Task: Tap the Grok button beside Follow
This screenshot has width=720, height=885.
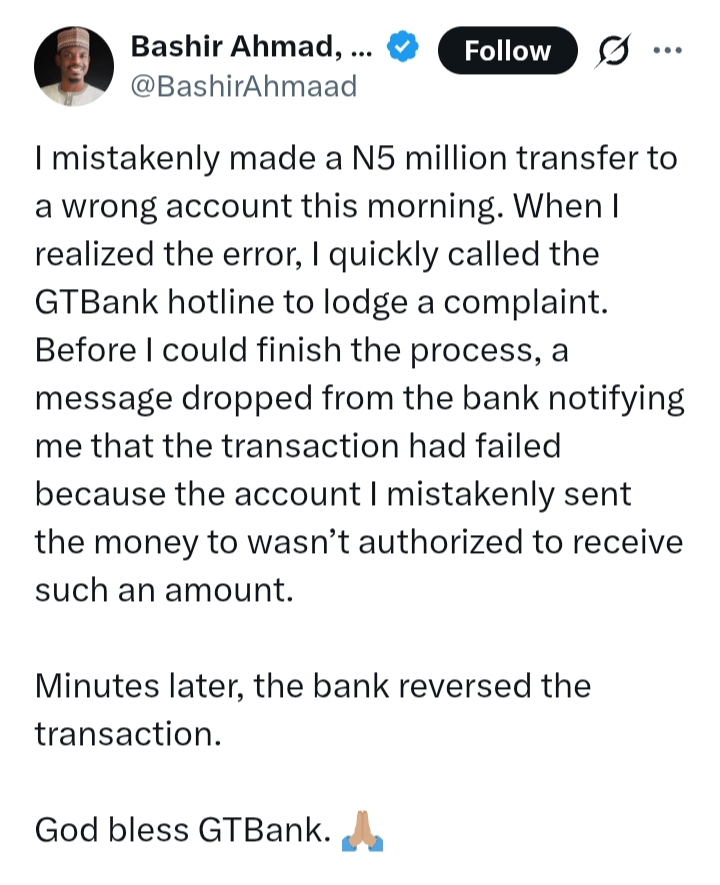Action: point(613,51)
